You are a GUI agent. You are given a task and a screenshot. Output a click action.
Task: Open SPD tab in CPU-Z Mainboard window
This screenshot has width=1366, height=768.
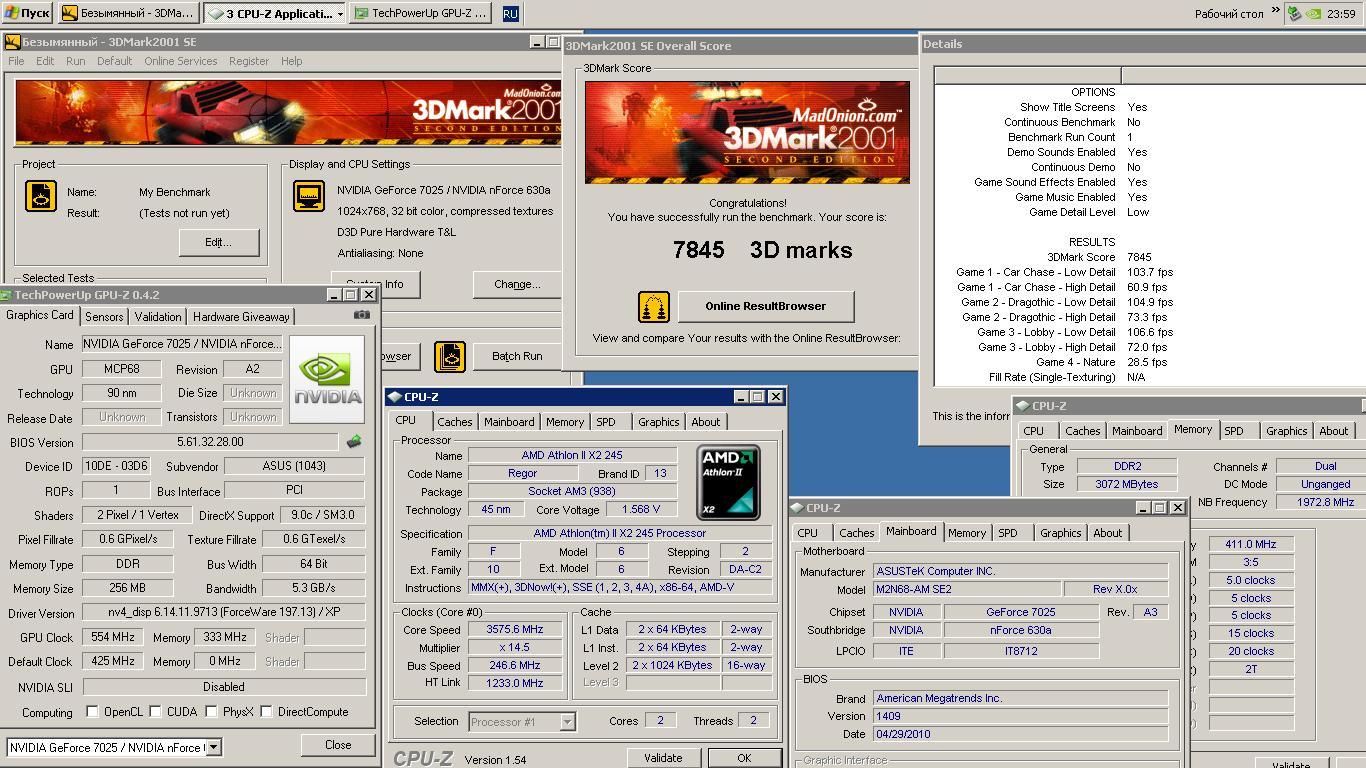(1008, 533)
